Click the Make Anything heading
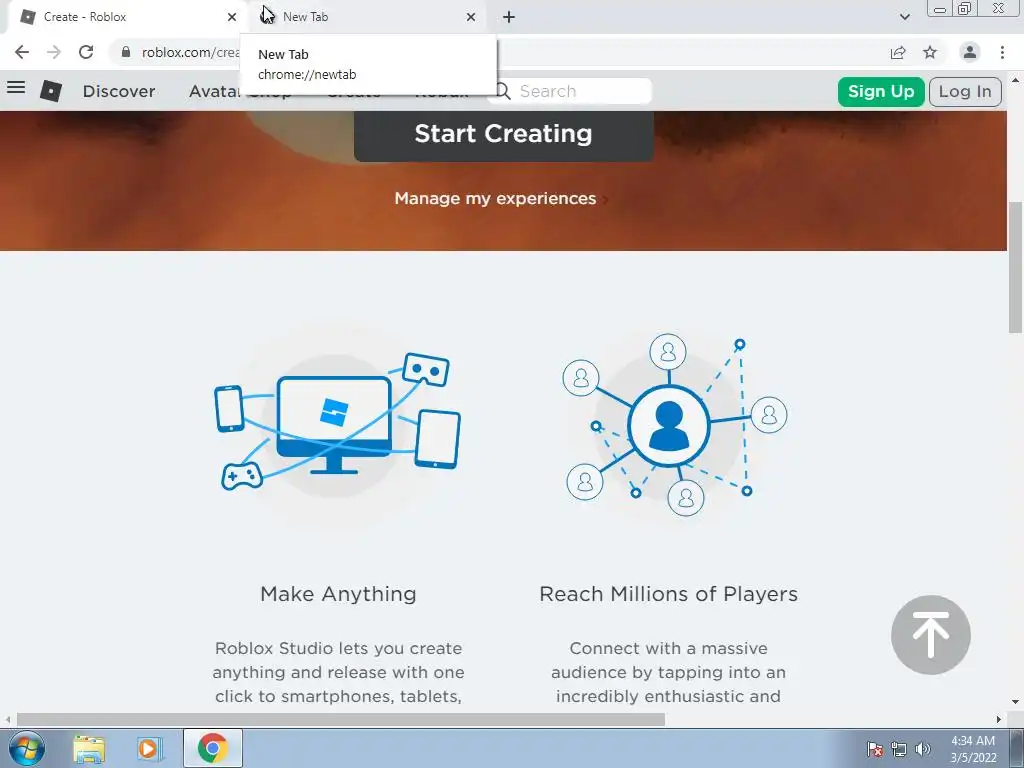This screenshot has width=1024, height=768. 338,594
